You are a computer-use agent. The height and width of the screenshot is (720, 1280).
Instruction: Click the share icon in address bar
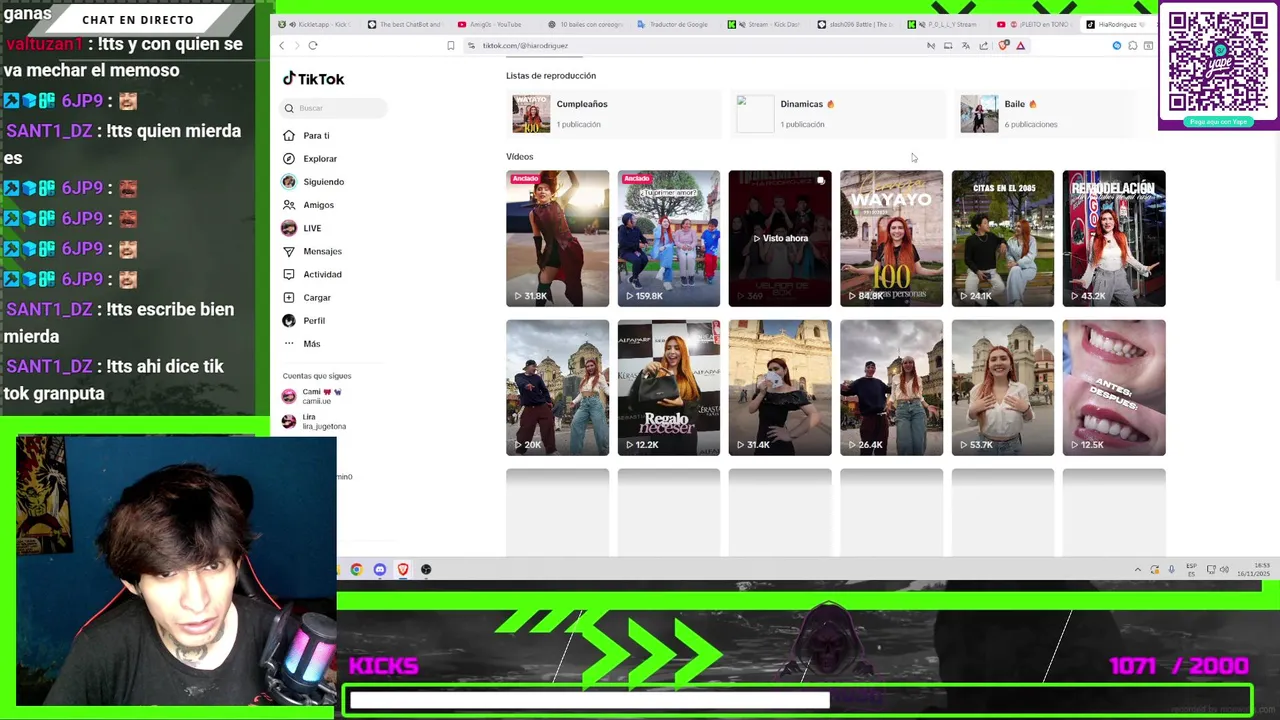click(984, 45)
